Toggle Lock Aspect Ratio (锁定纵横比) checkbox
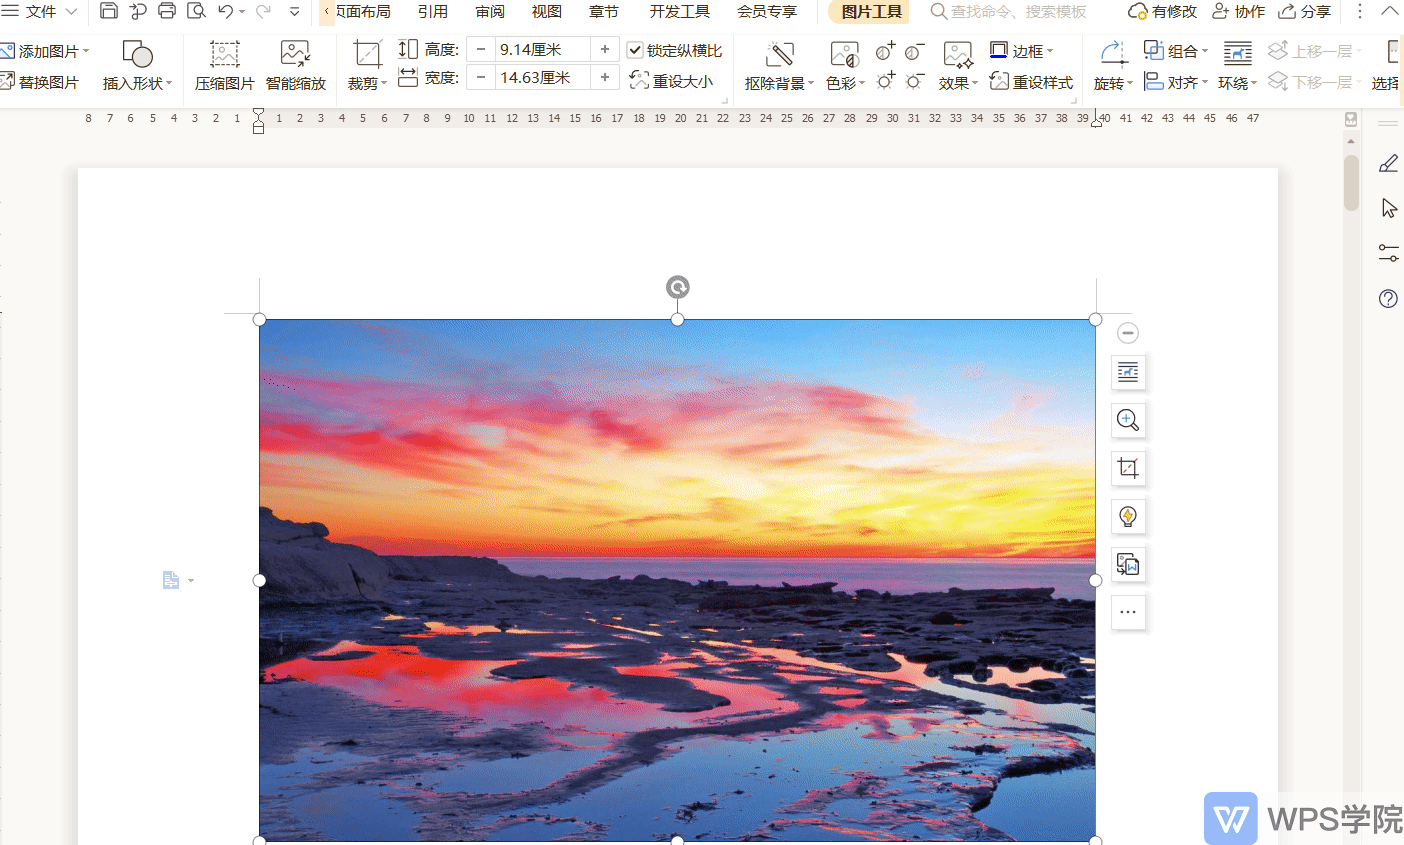The width and height of the screenshot is (1404, 845). [x=635, y=50]
